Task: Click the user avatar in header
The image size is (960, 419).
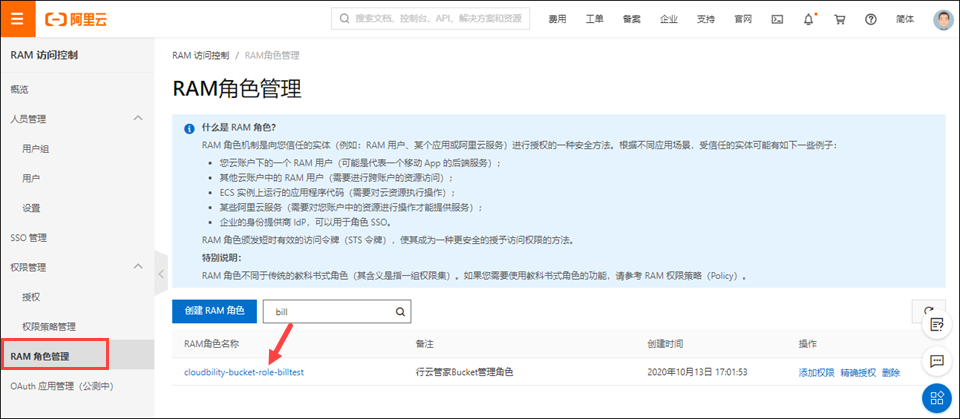Action: (942, 19)
